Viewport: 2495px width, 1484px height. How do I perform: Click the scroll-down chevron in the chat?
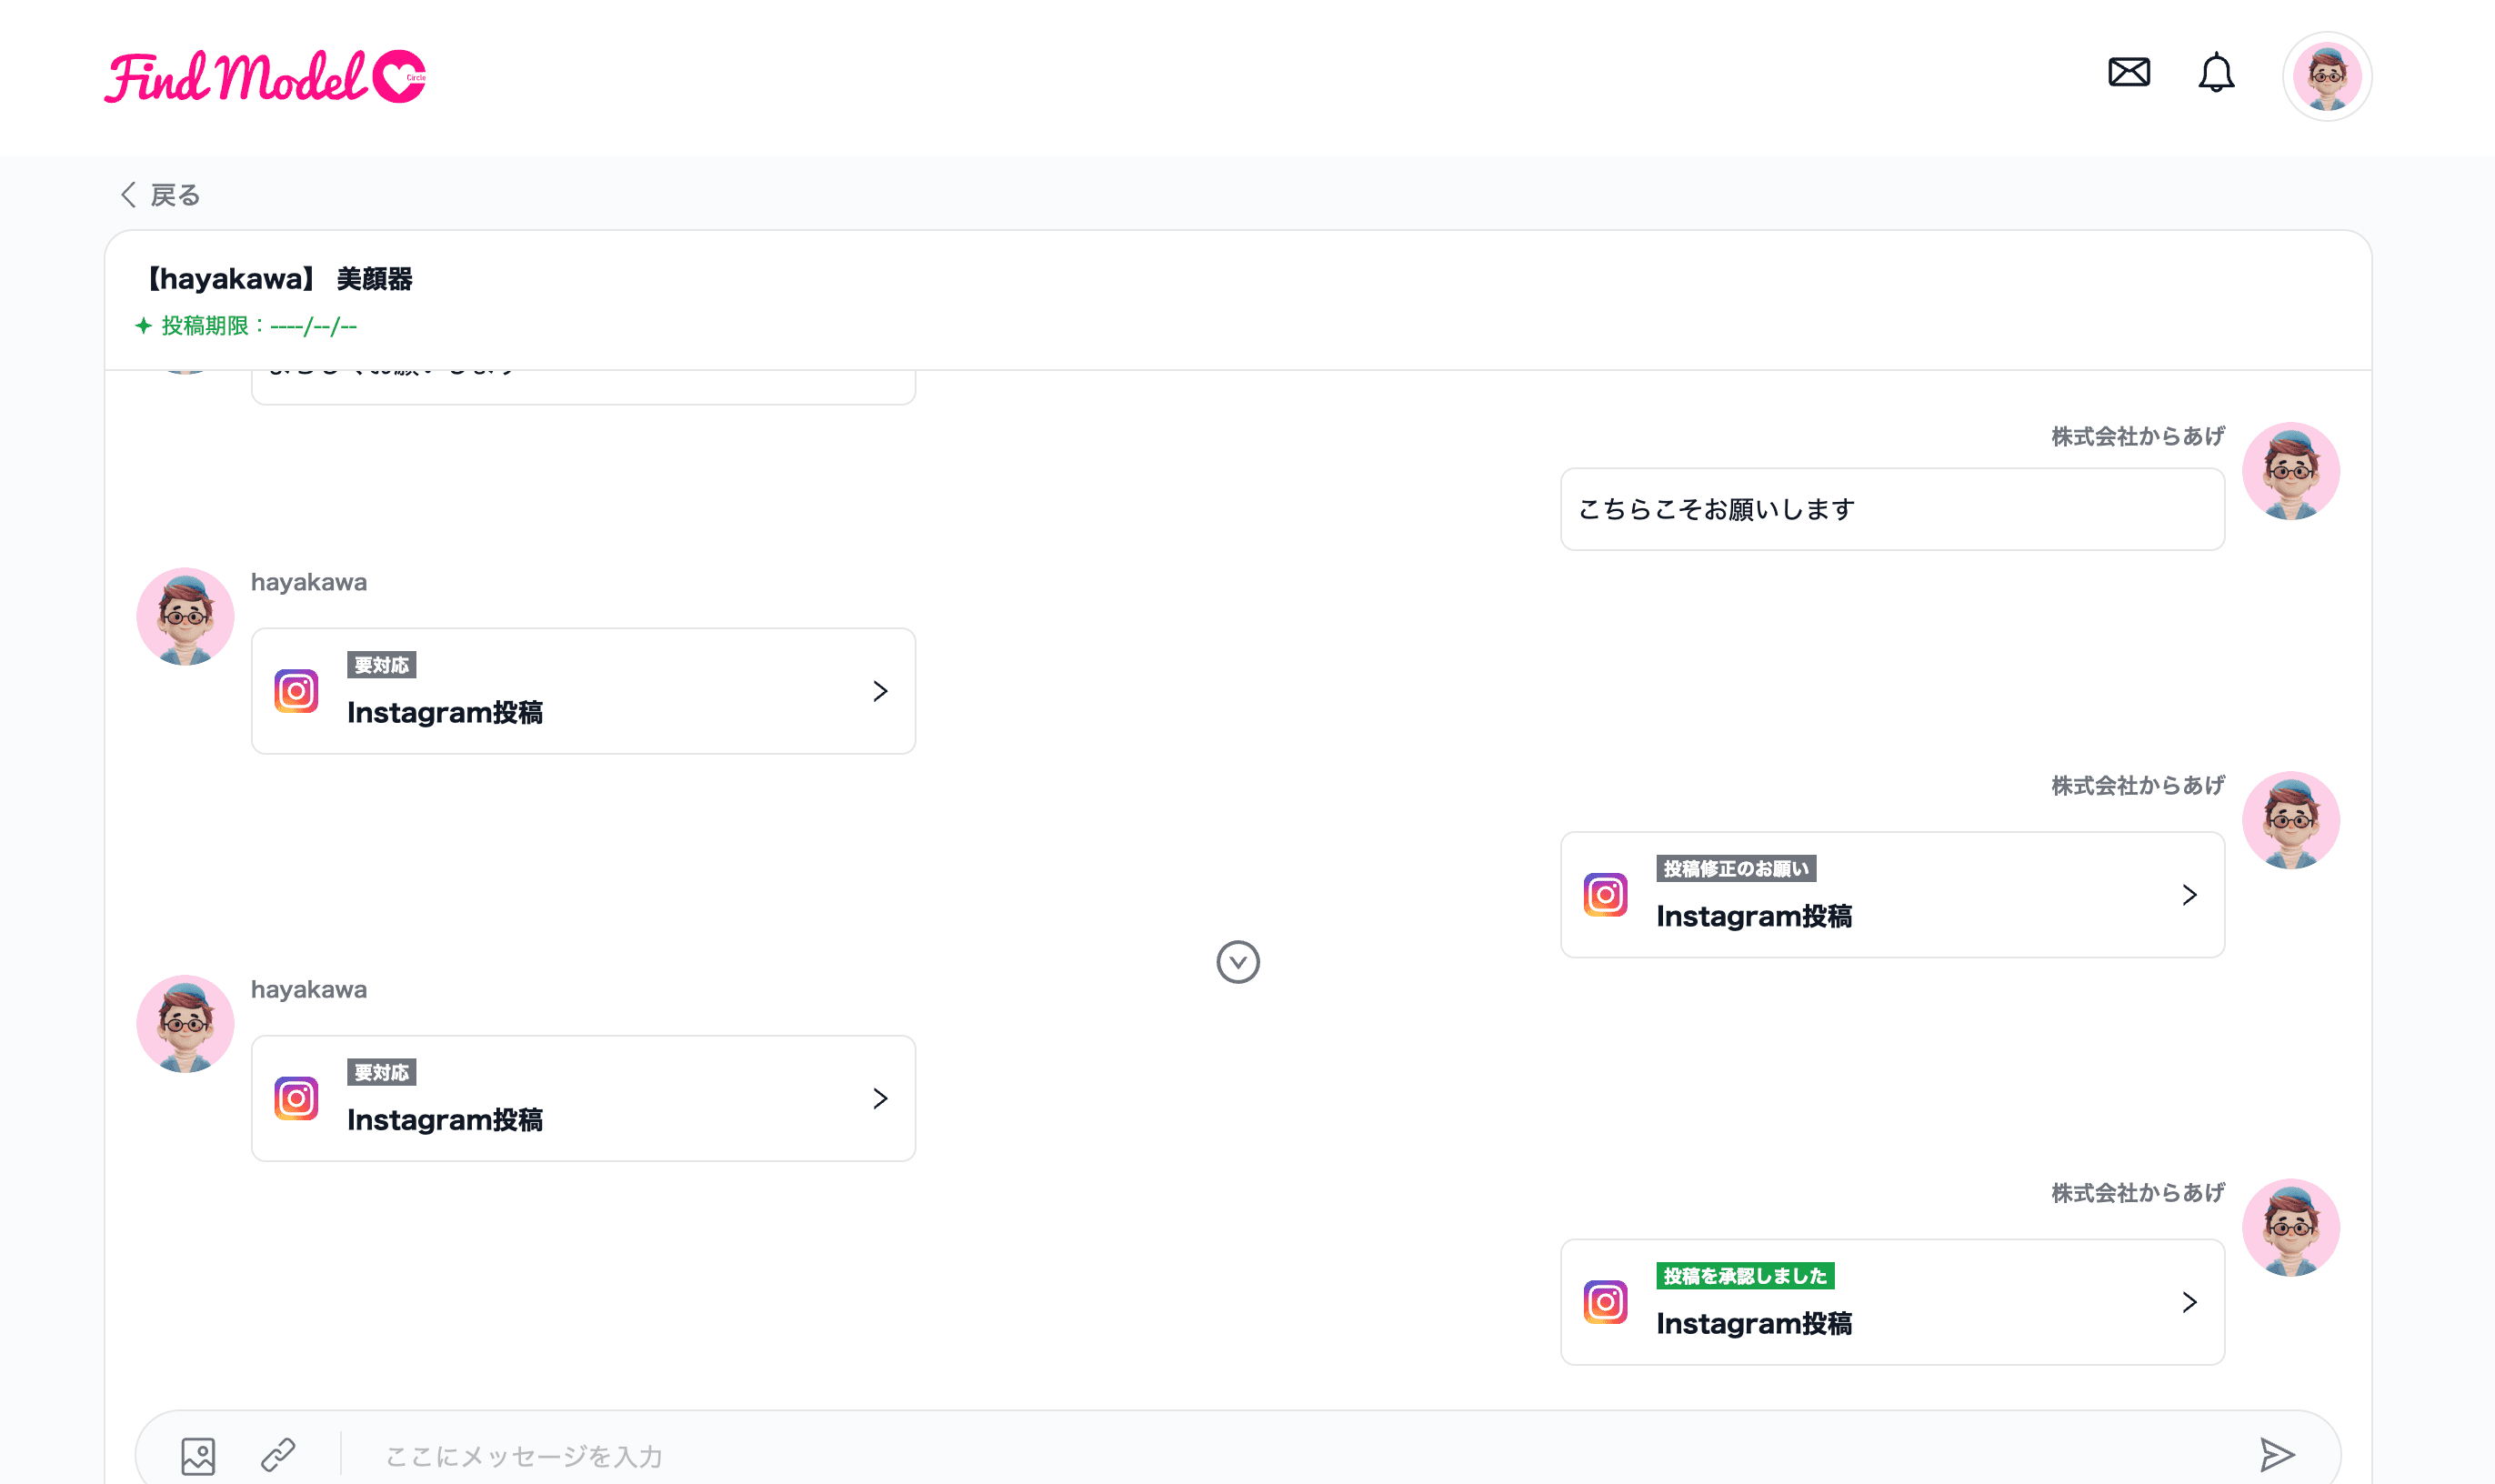click(1239, 961)
